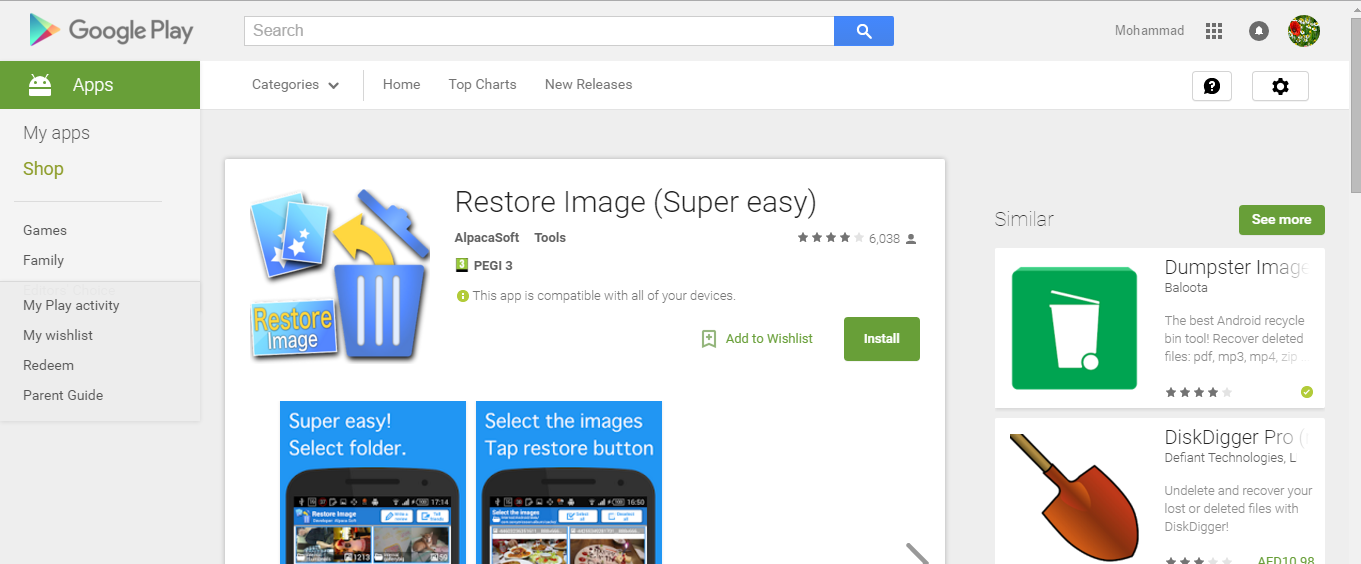Click in the Search input field

tap(539, 31)
